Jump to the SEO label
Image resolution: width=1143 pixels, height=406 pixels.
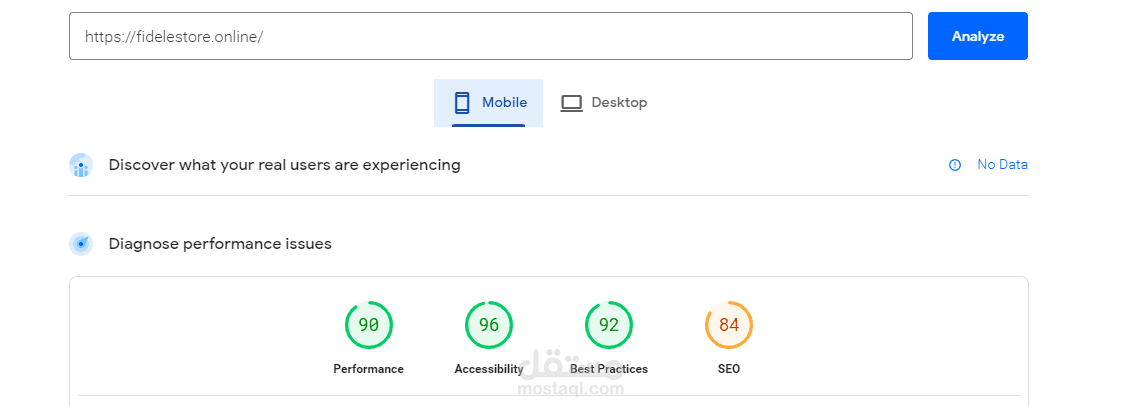(x=729, y=369)
